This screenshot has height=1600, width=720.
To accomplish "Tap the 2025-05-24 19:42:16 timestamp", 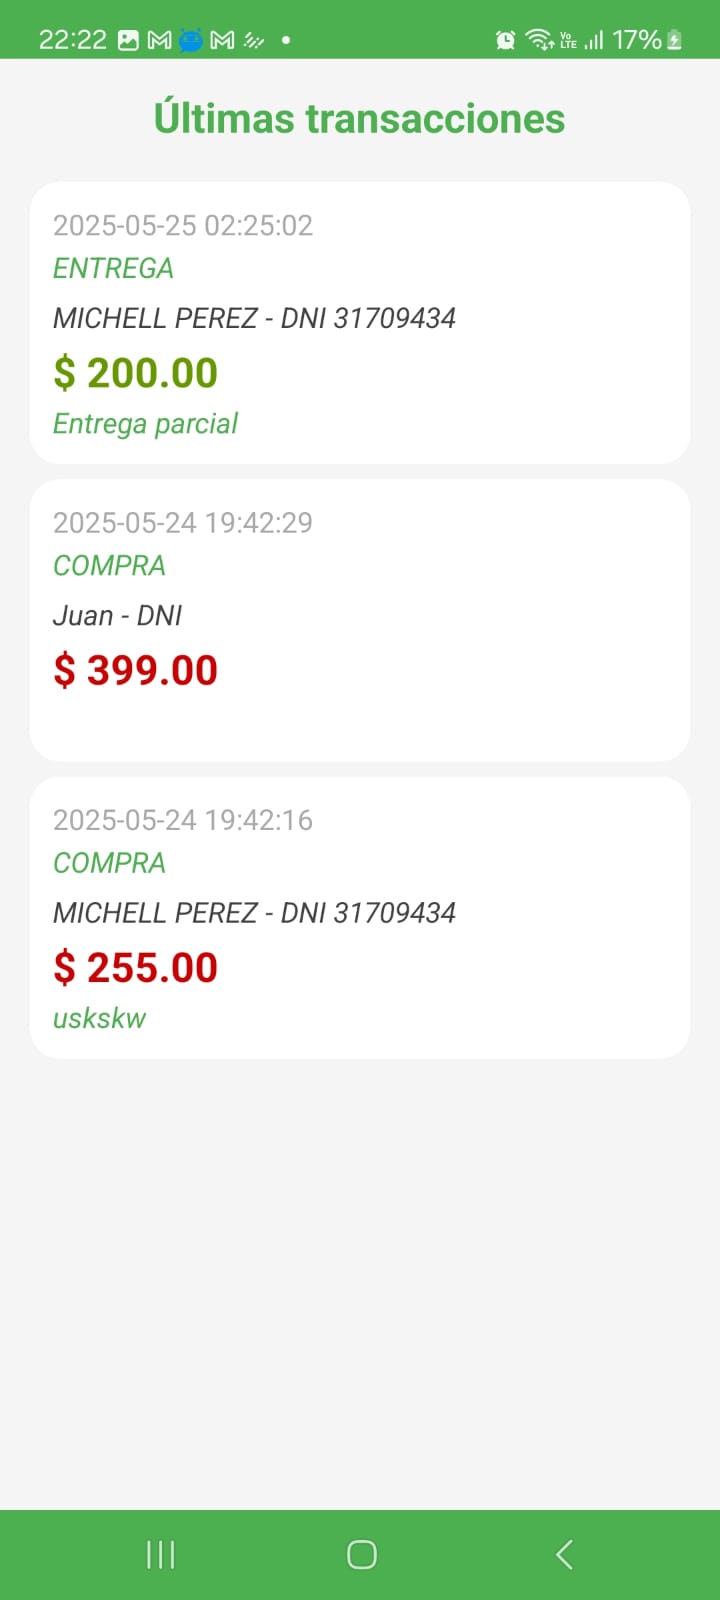I will tap(183, 820).
